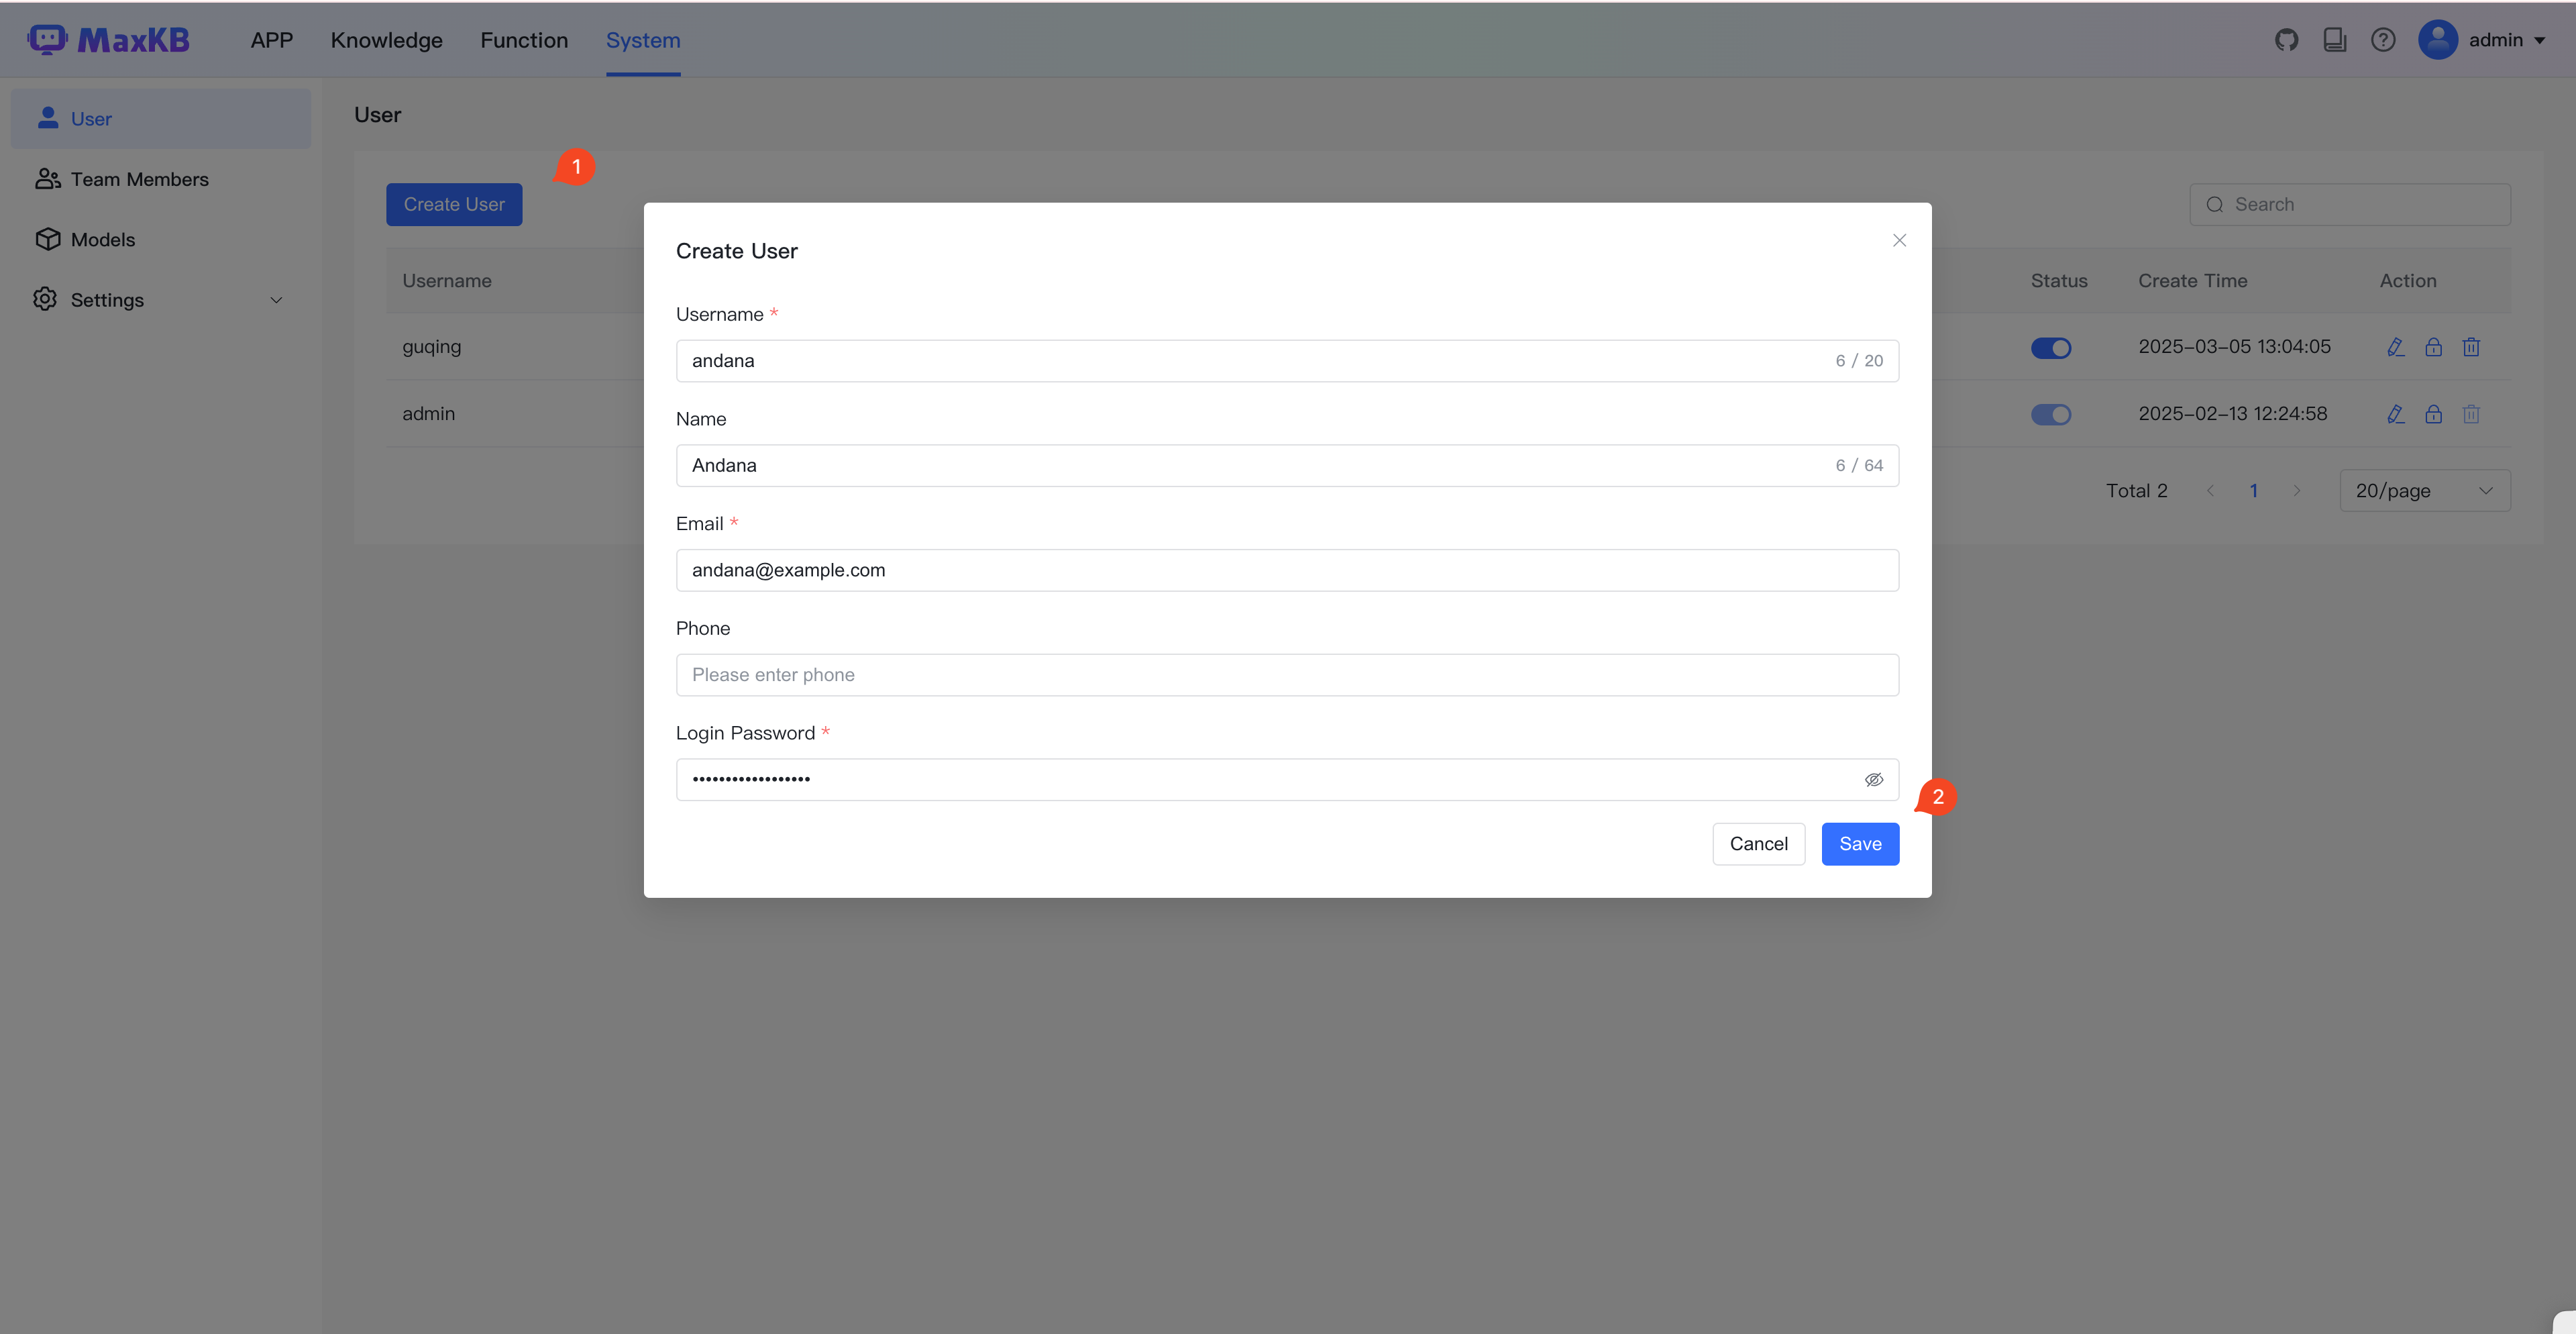Open the 20/page size dropdown
Image resolution: width=2576 pixels, height=1334 pixels.
[x=2425, y=491]
